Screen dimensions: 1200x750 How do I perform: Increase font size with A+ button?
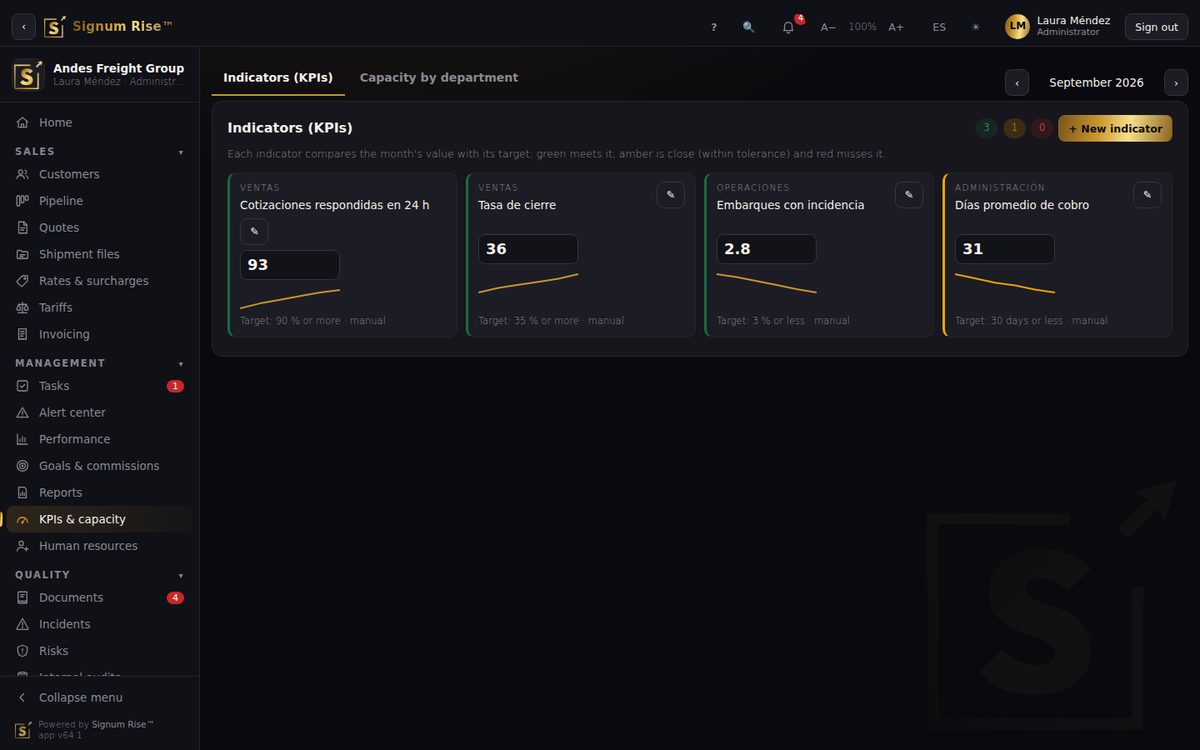pyautogui.click(x=896, y=27)
